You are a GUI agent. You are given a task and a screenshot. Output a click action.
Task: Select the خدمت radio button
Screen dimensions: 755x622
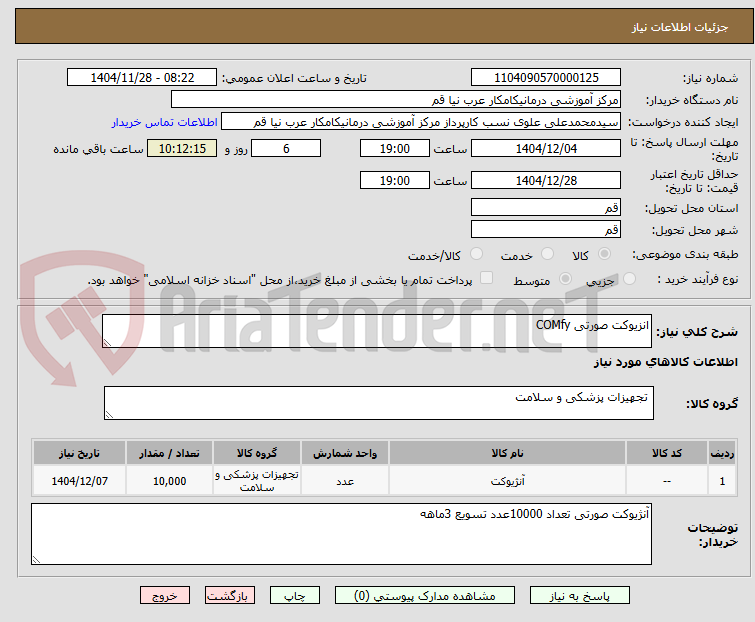tap(547, 254)
